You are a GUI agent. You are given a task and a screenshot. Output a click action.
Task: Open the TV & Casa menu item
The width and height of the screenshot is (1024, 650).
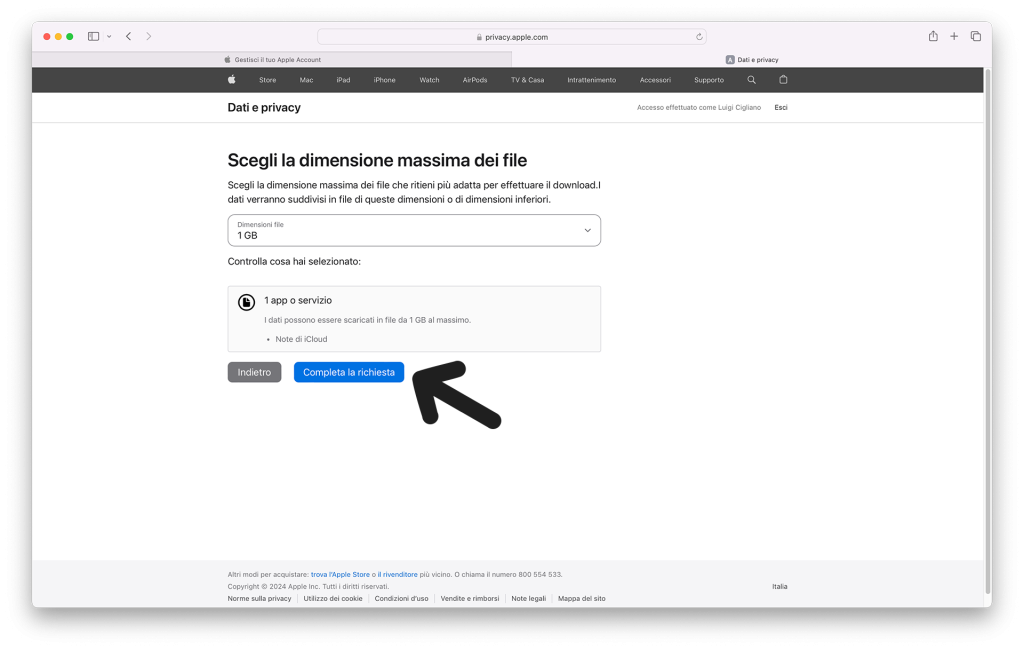[x=527, y=80]
